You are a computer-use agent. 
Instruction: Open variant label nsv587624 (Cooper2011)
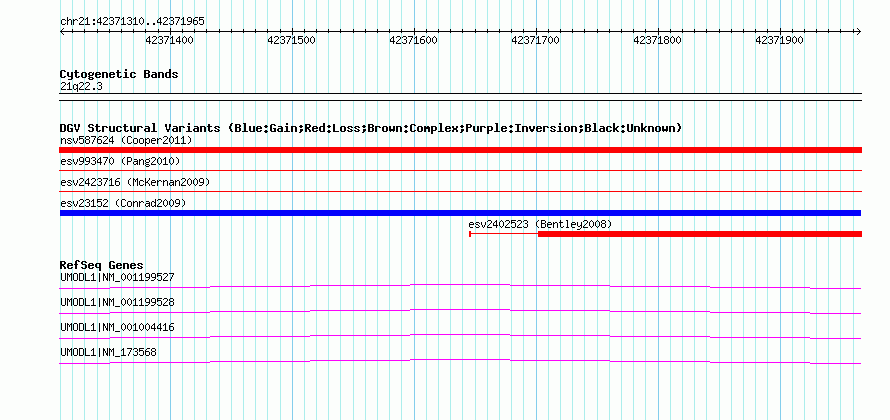(x=126, y=140)
